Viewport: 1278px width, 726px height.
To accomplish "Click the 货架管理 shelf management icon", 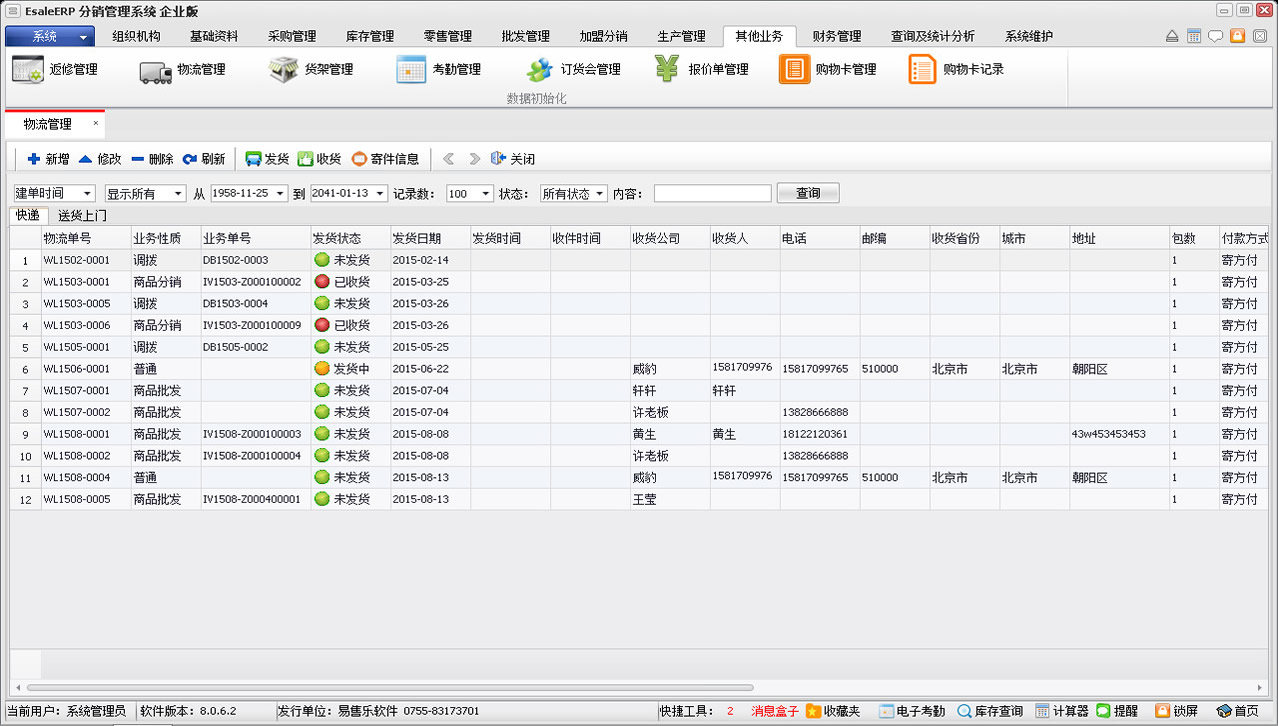I will [x=283, y=70].
